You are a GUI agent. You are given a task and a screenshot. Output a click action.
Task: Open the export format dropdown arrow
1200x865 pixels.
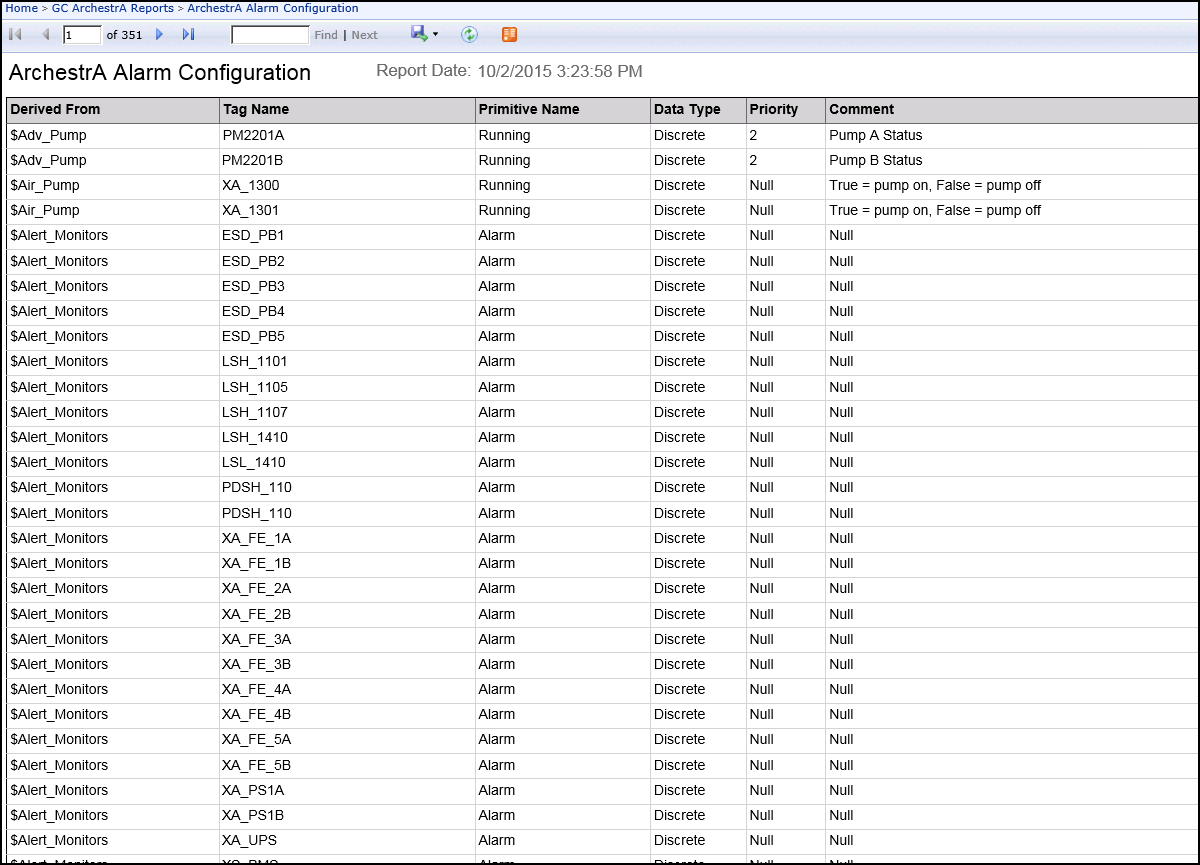(435, 35)
